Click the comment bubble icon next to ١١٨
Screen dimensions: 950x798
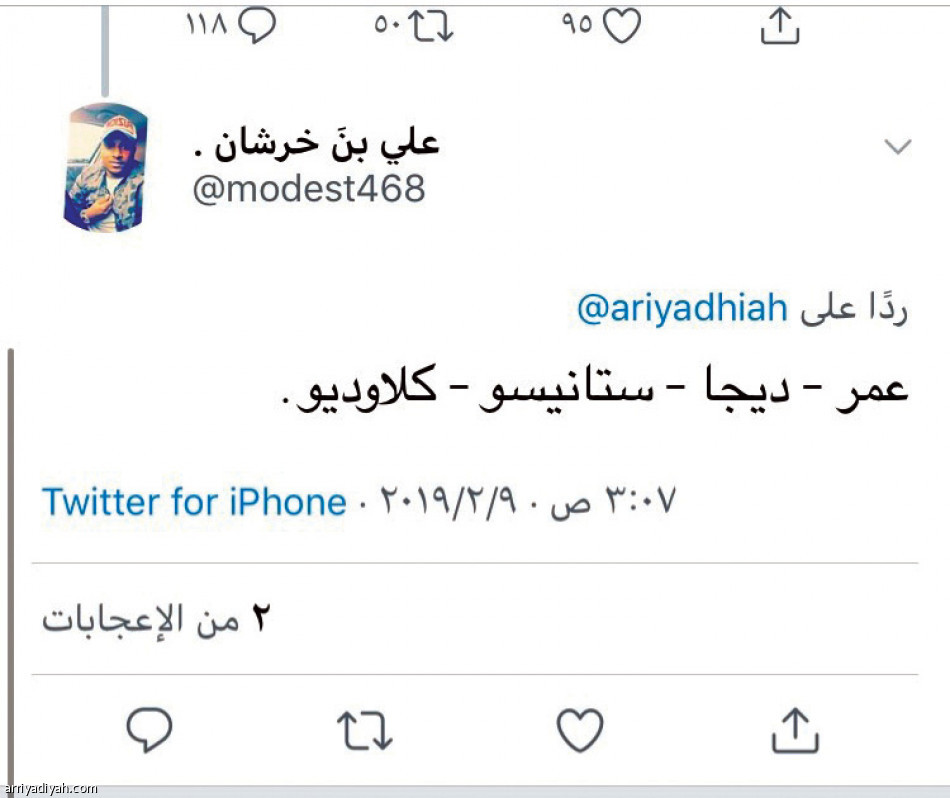click(x=258, y=22)
